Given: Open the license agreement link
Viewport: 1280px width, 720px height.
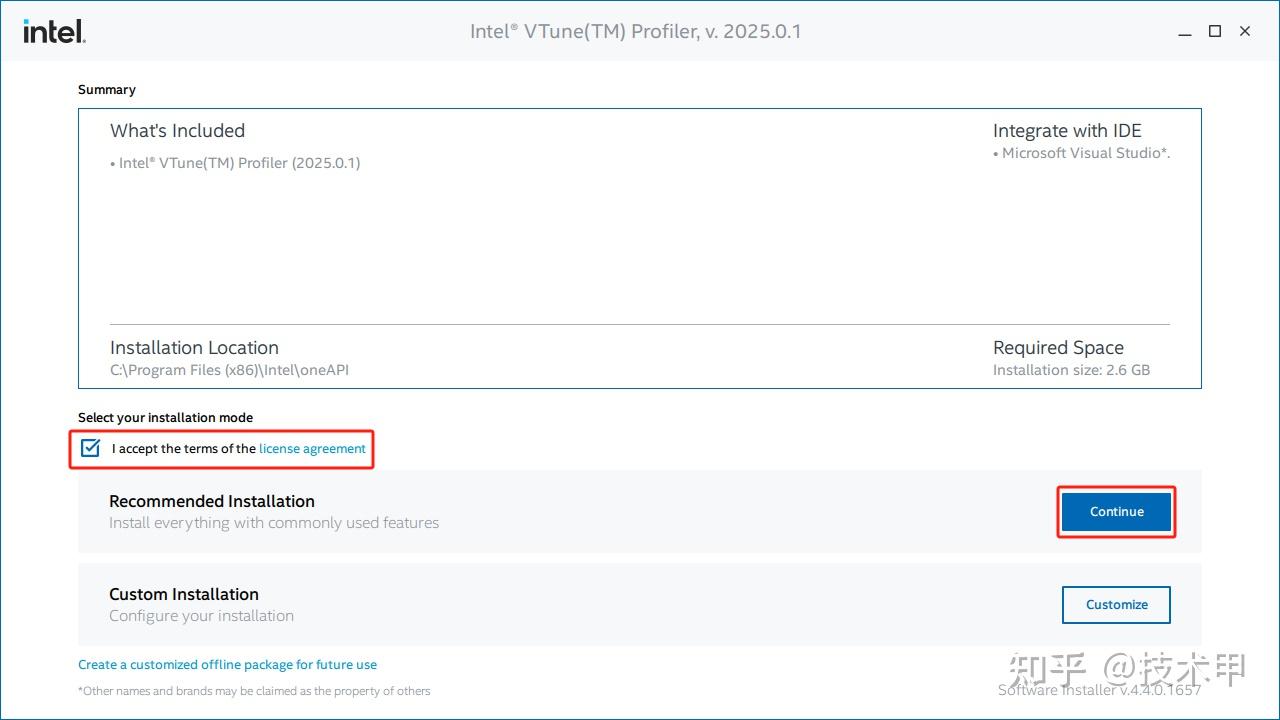Looking at the screenshot, I should pyautogui.click(x=312, y=449).
